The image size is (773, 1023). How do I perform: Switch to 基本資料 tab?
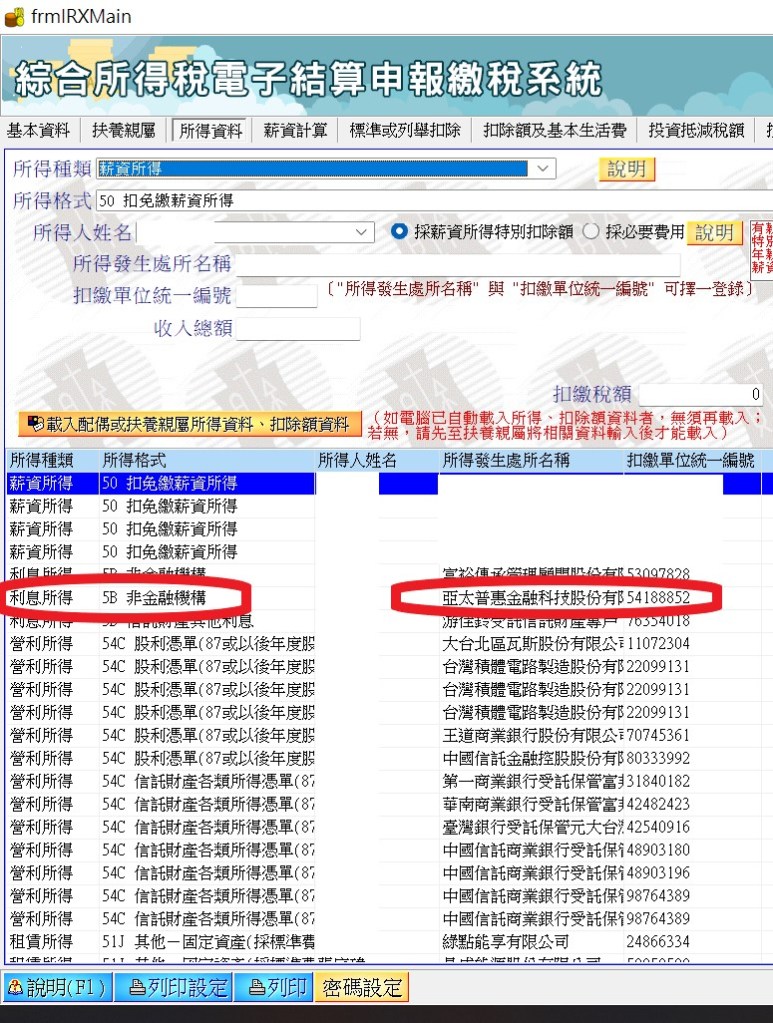[39, 130]
